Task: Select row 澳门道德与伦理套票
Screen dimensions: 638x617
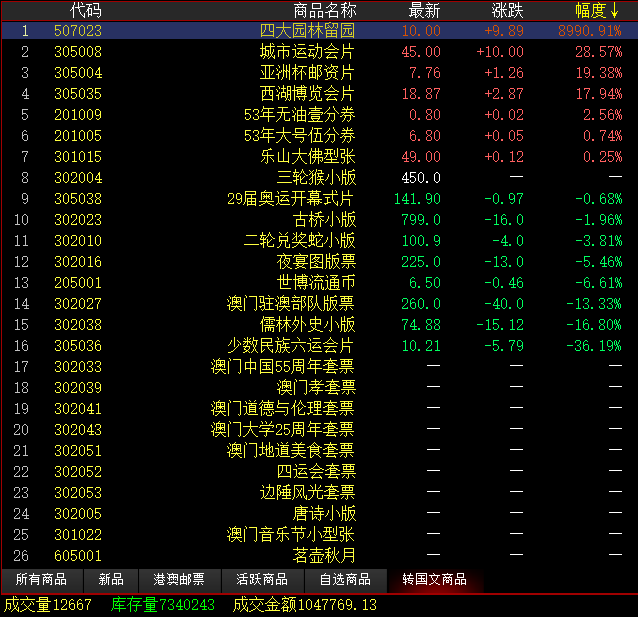Action: (319, 409)
